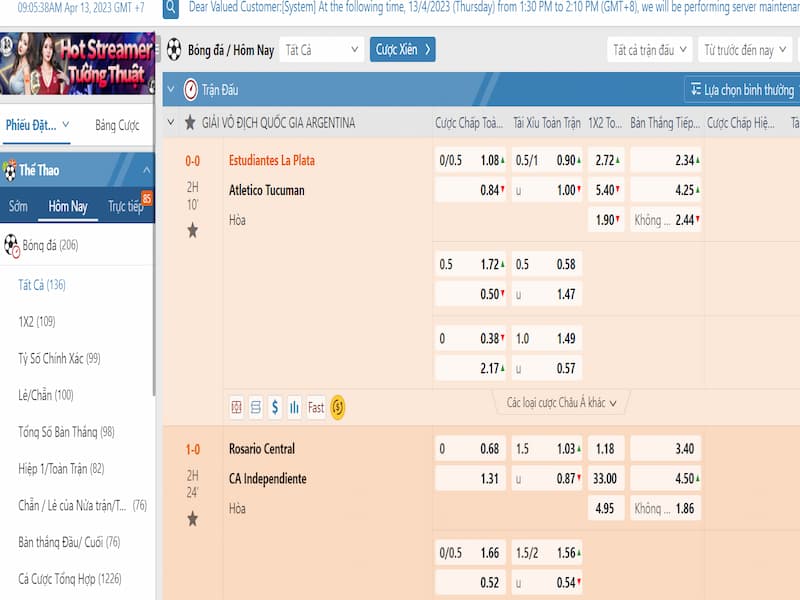Screen dimensions: 800x600
Task: Click the search magnifier icon at top
Action: coord(171,9)
